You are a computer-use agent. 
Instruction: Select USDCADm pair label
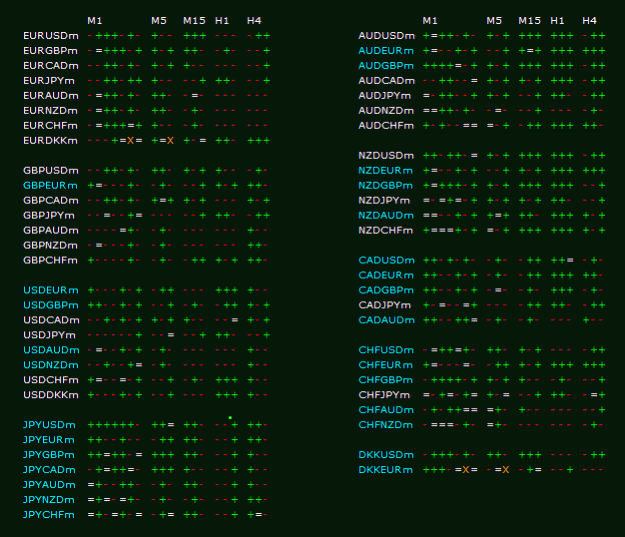[x=51, y=320]
